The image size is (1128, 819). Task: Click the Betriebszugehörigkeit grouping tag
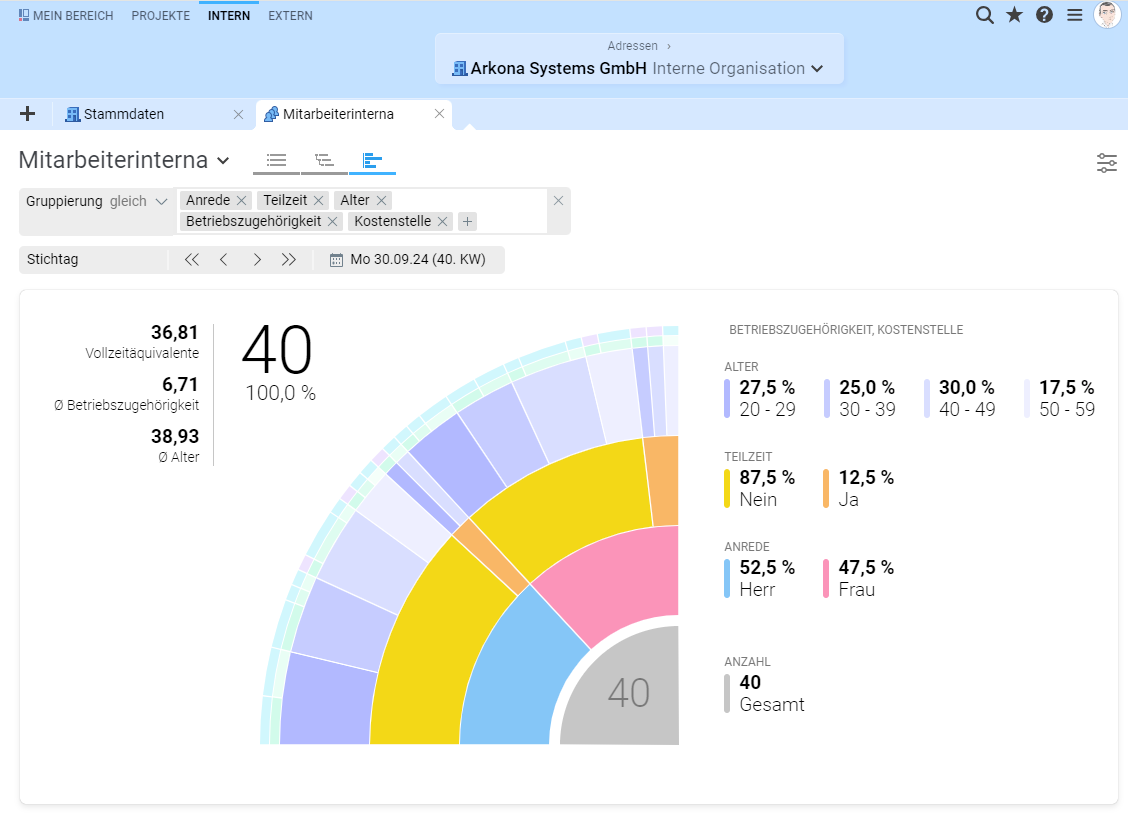253,222
